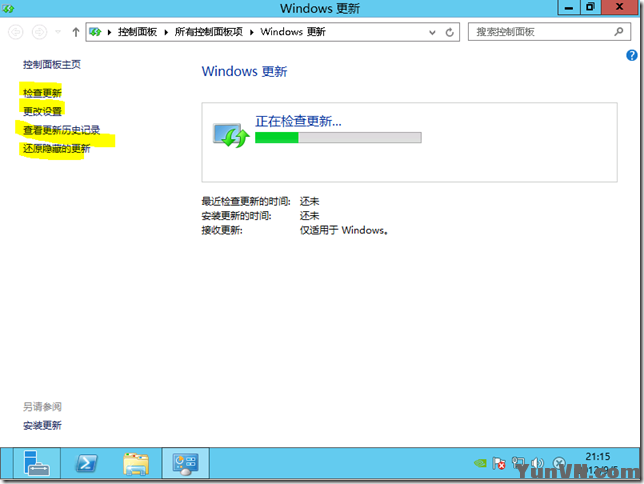
Task: Open help with the blue question mark
Action: [x=632, y=55]
